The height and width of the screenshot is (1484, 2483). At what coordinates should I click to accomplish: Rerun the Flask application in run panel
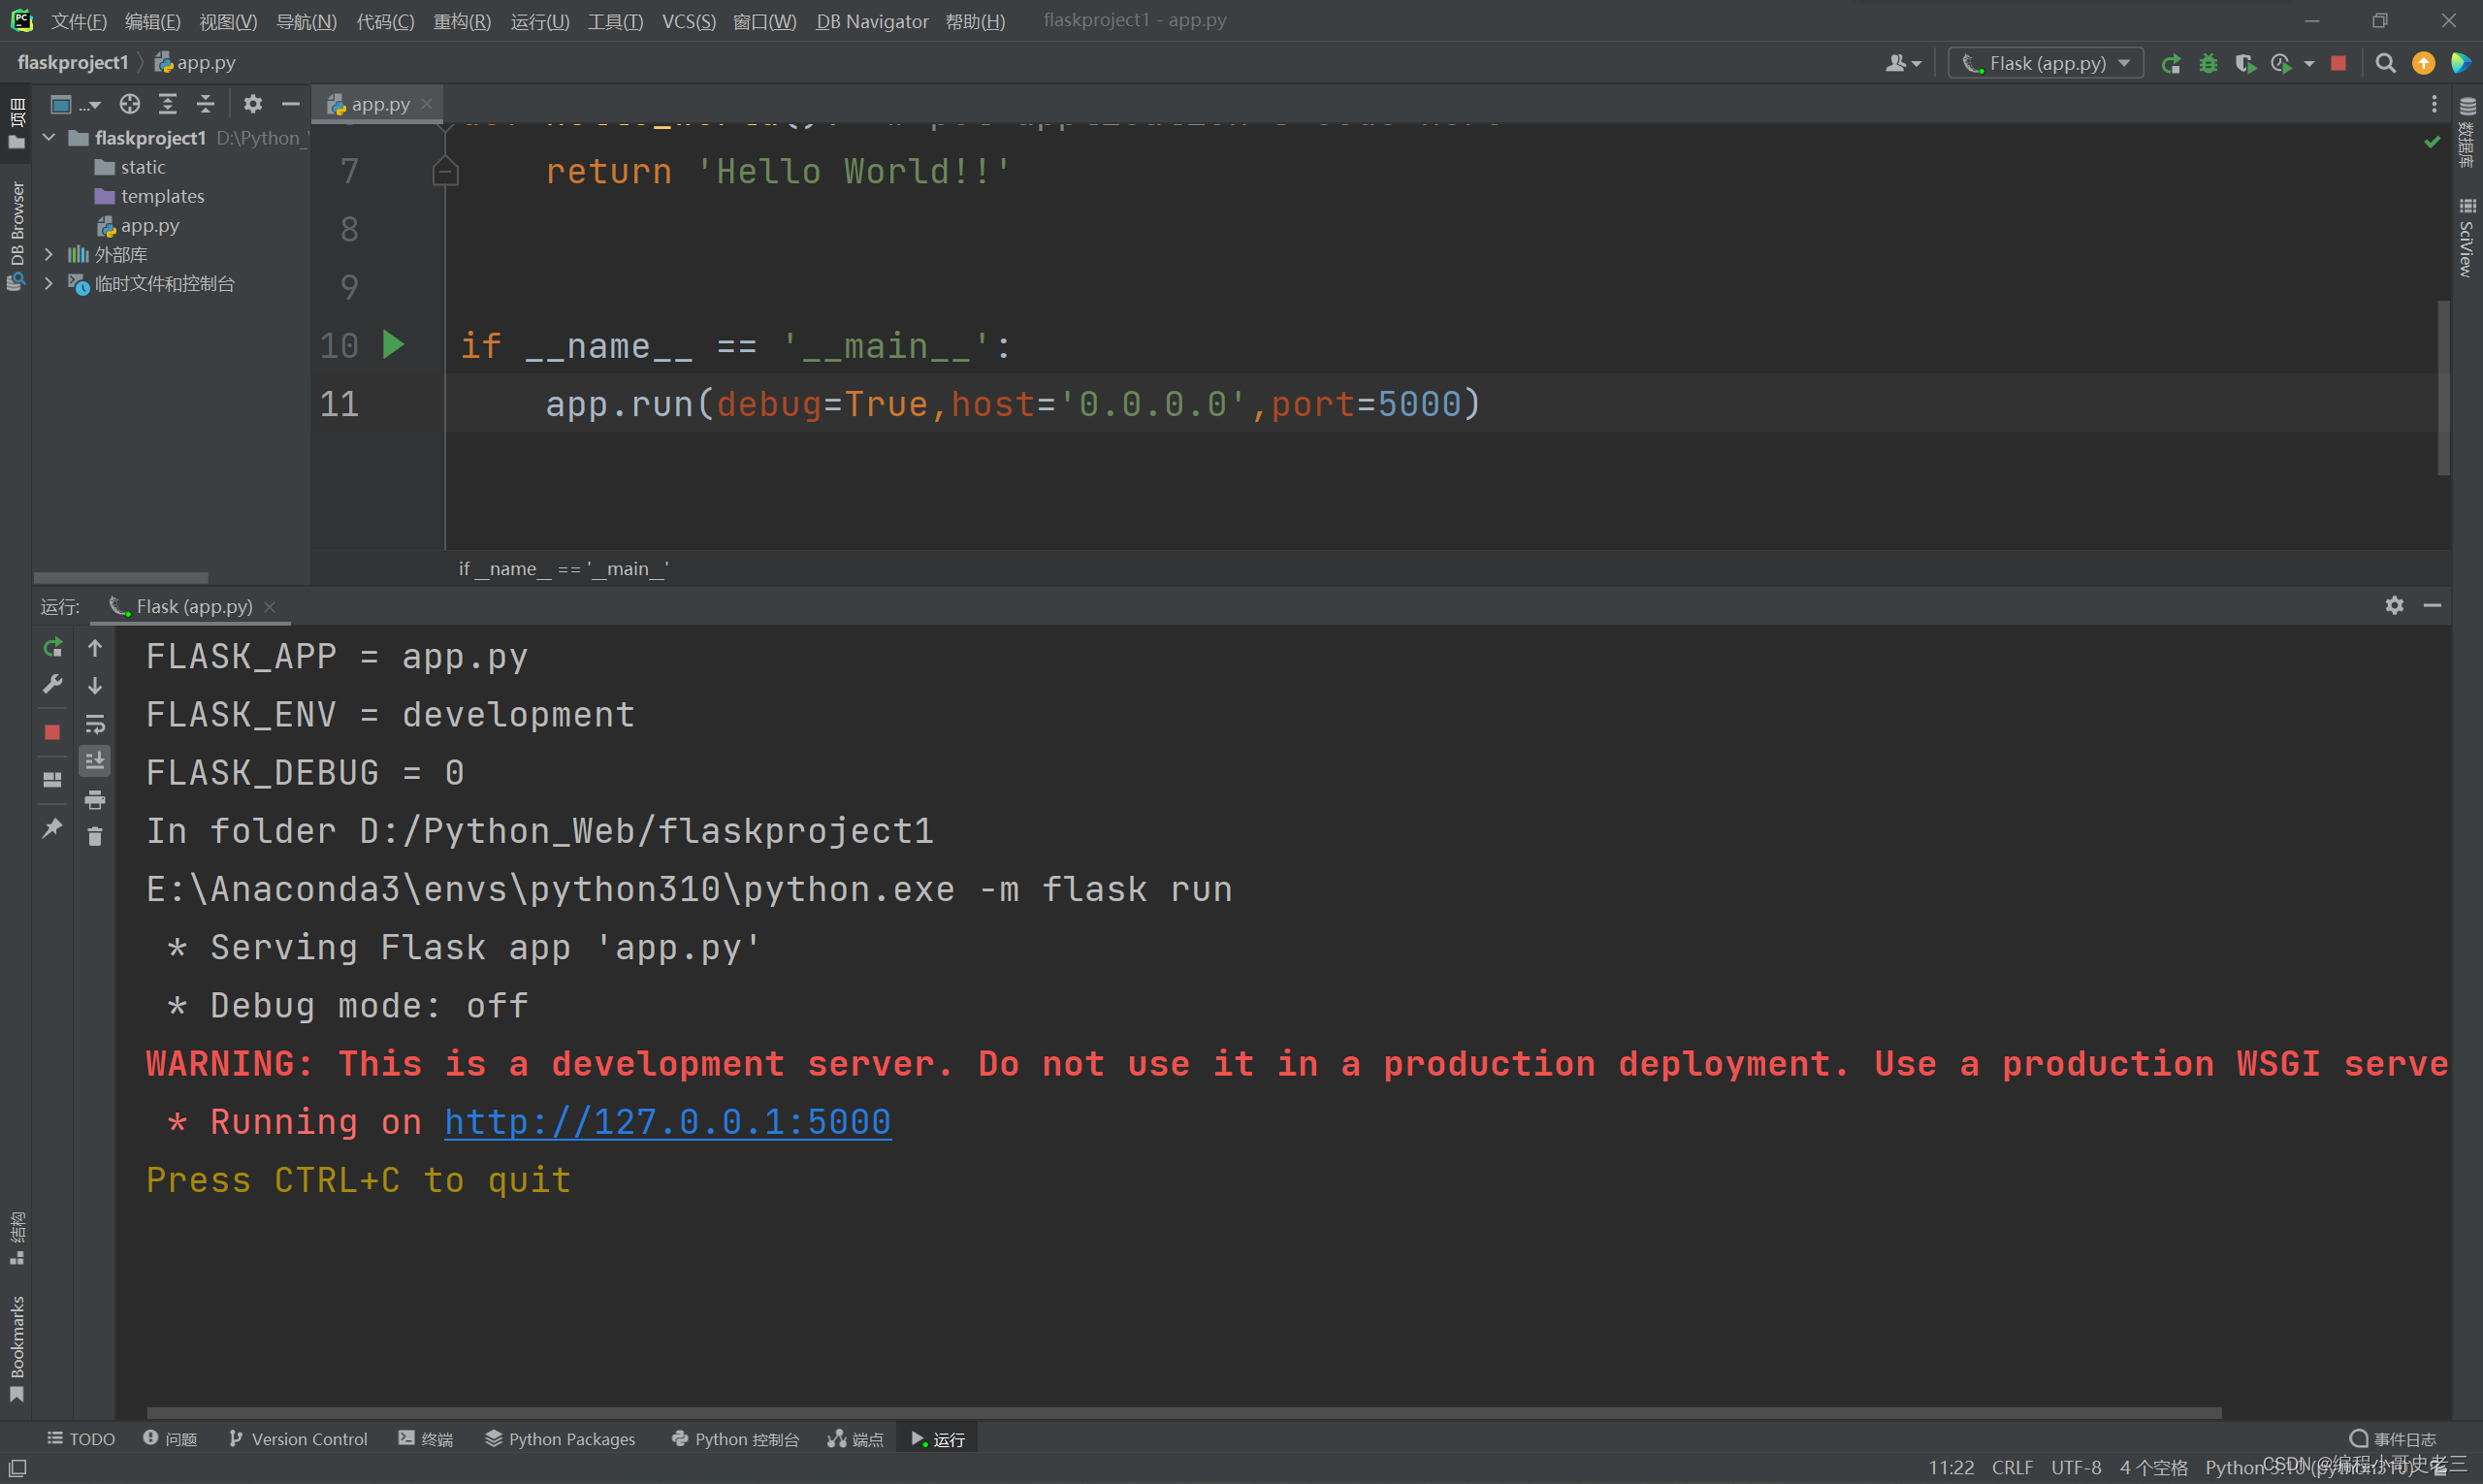[52, 648]
